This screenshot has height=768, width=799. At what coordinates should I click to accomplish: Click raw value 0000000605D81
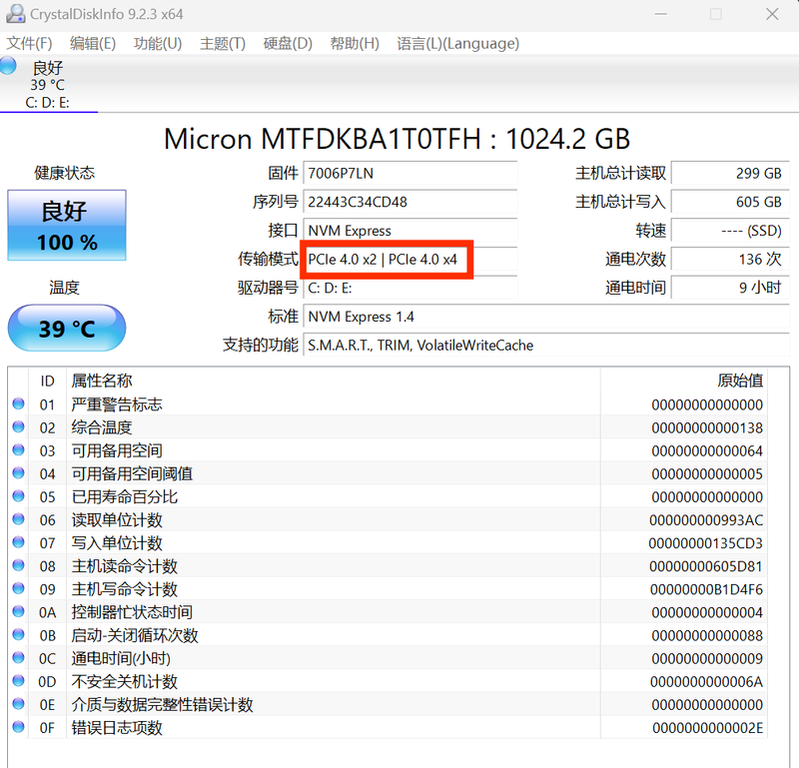[x=706, y=566]
